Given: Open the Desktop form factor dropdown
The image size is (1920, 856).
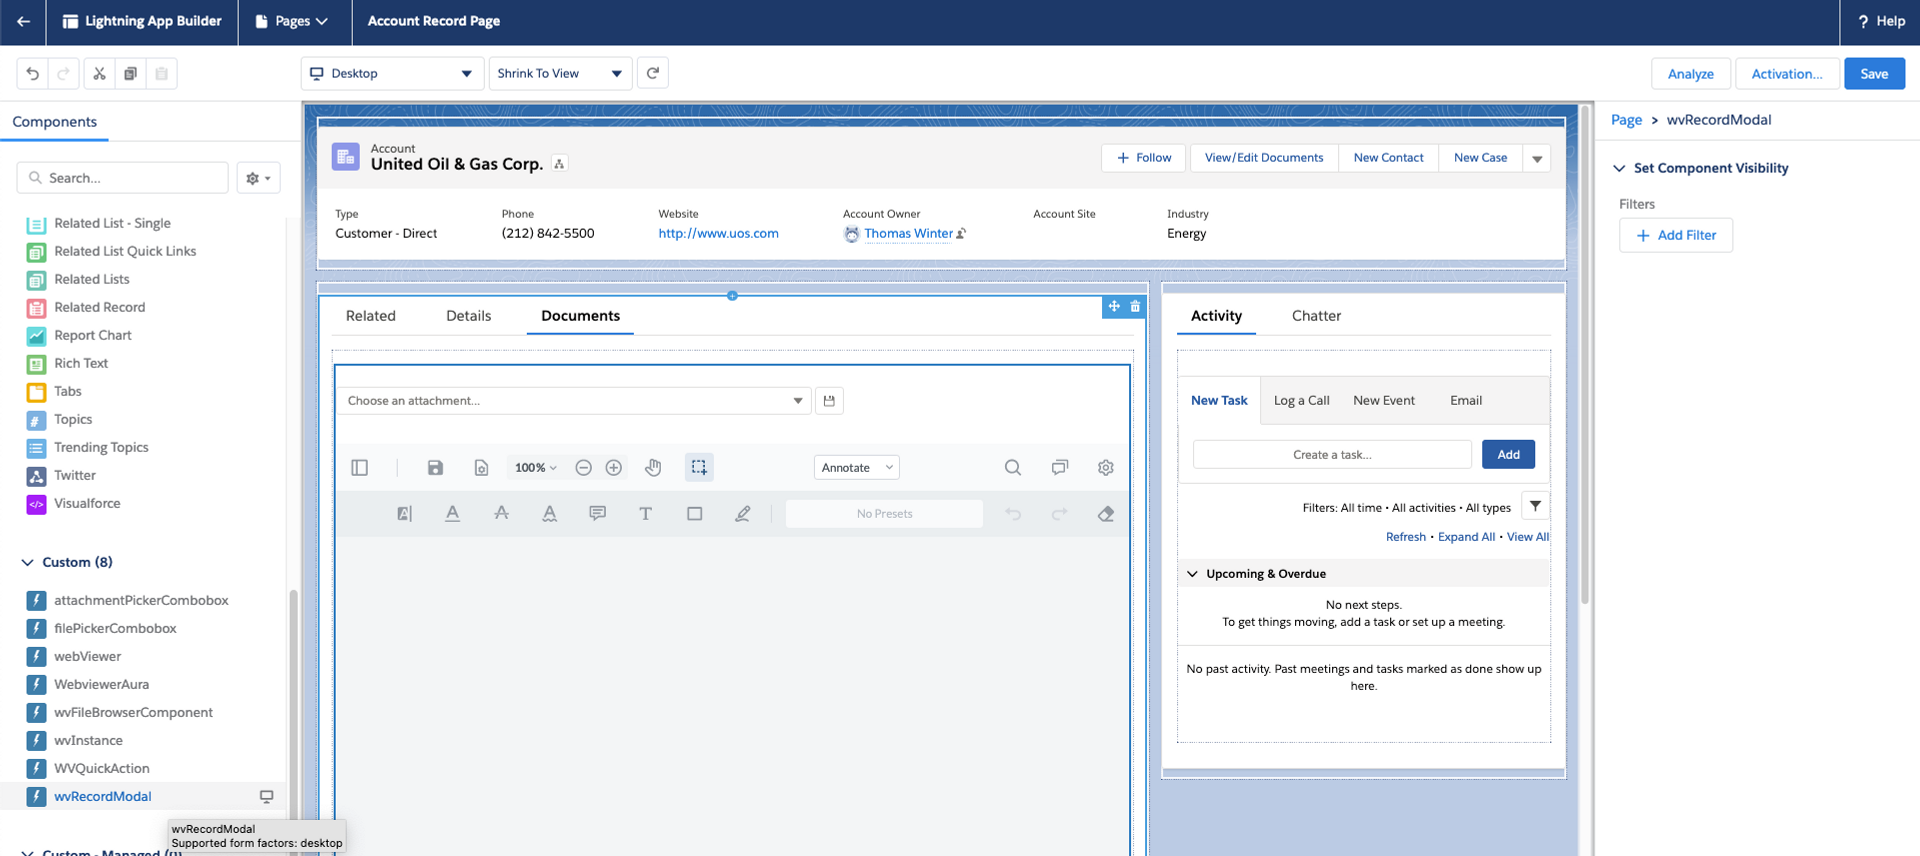Looking at the screenshot, I should (392, 73).
